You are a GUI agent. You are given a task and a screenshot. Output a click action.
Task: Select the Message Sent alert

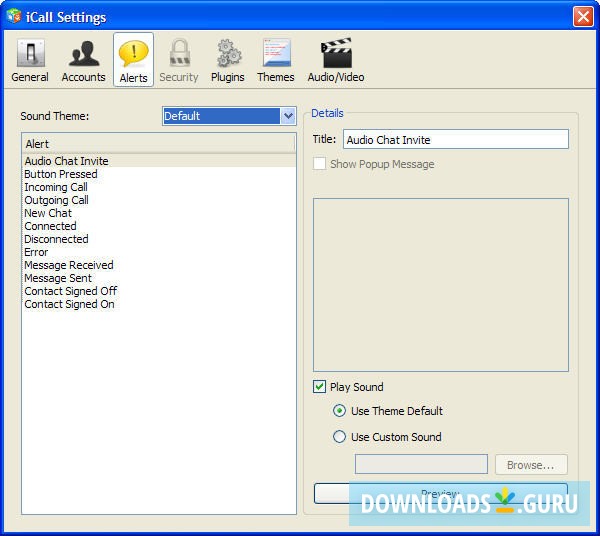click(x=159, y=278)
